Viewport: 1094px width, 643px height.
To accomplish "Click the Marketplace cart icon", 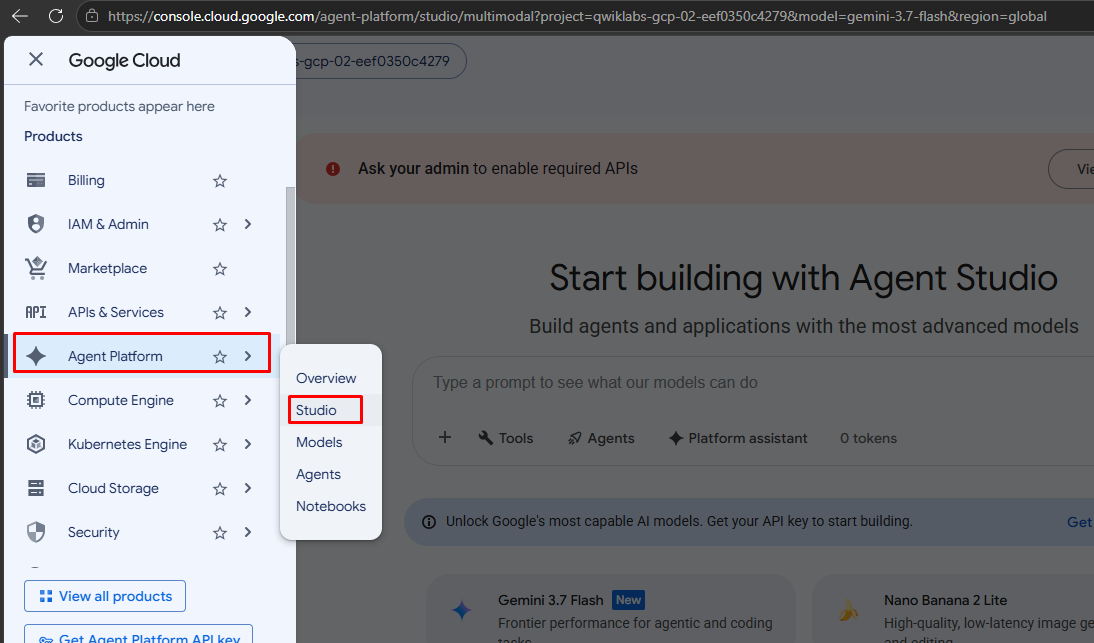I will coord(36,268).
